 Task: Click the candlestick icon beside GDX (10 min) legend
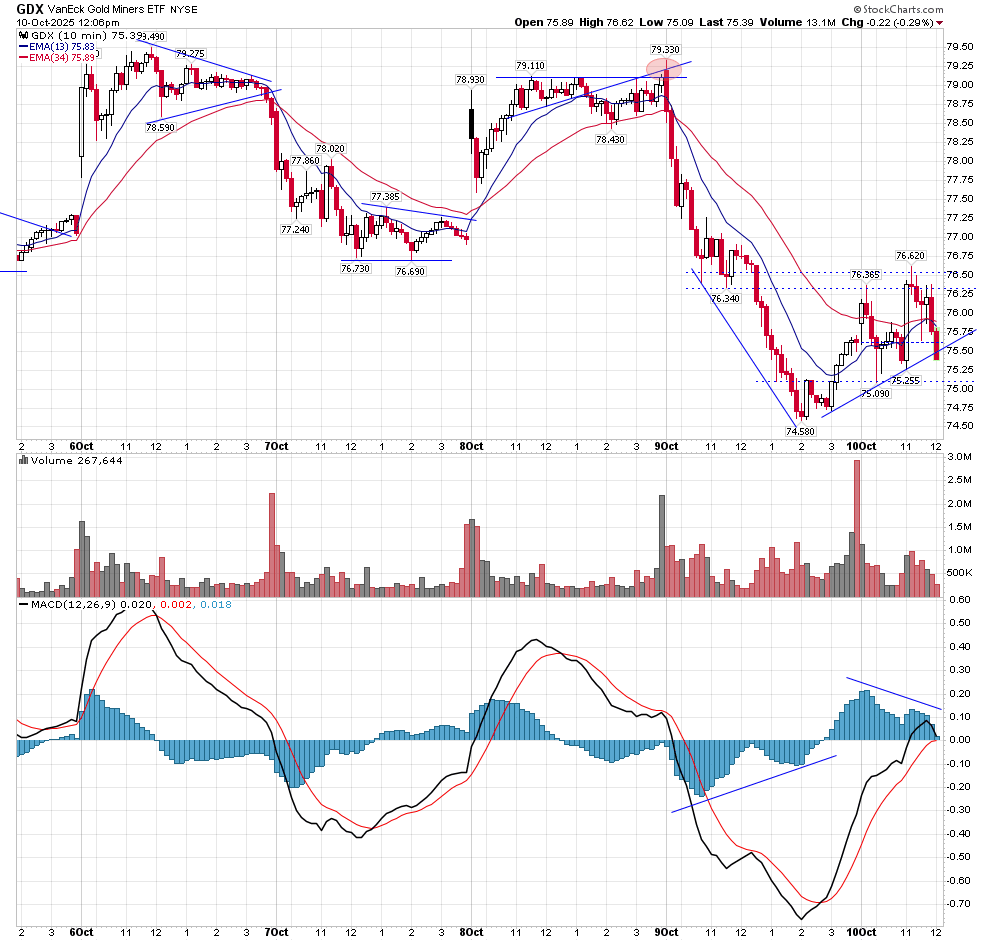[x=25, y=35]
